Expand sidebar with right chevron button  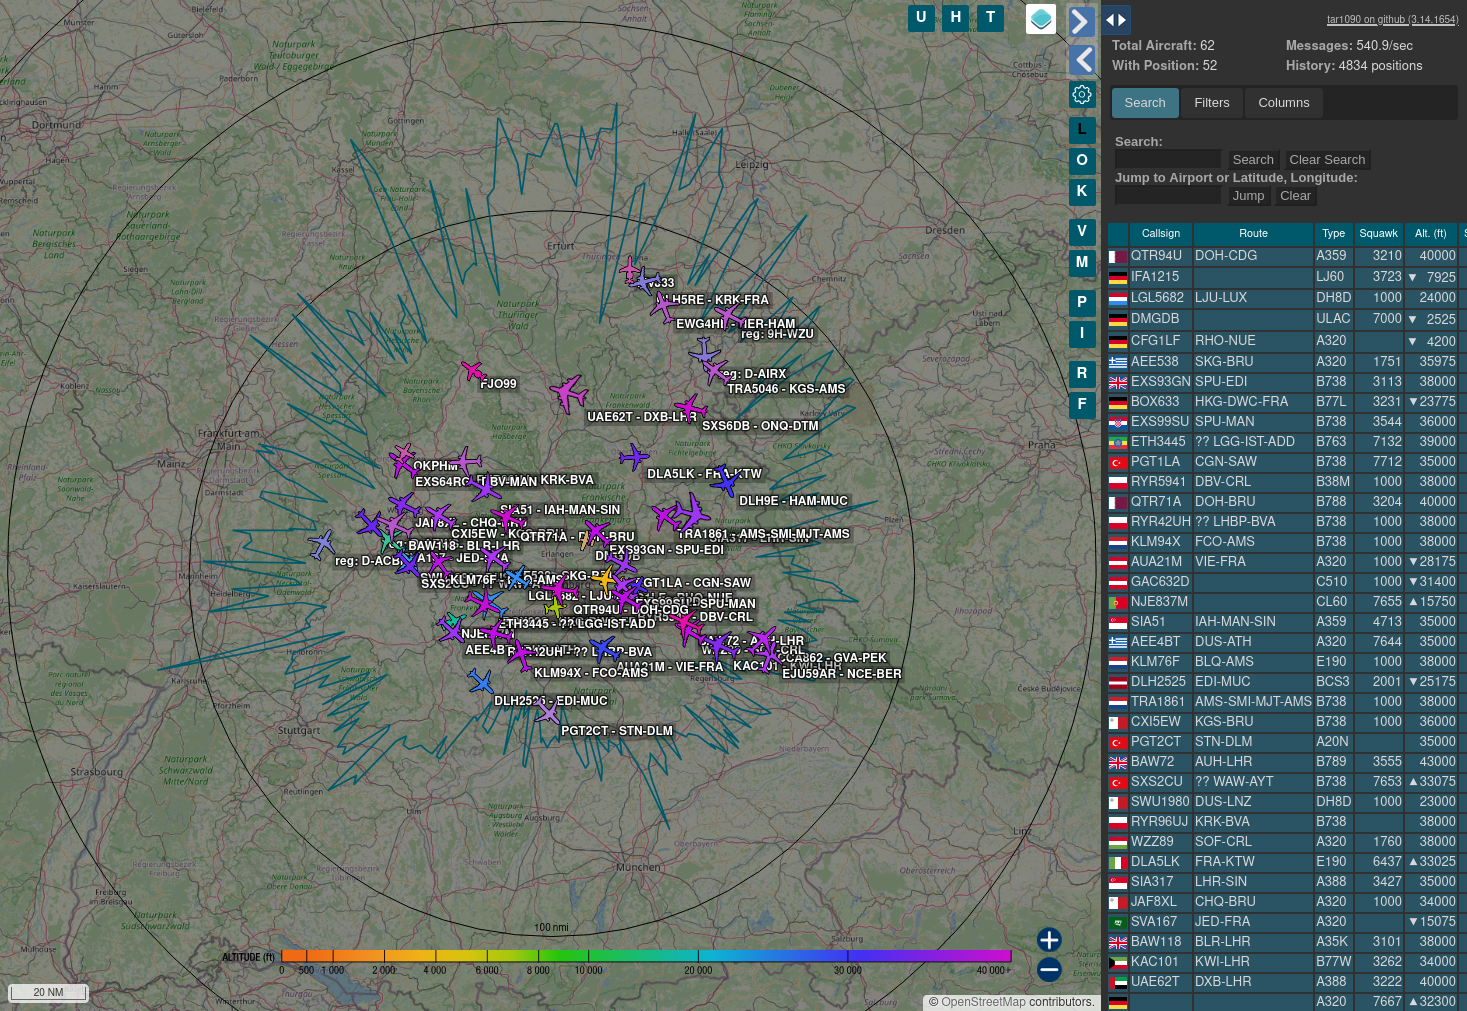pyautogui.click(x=1081, y=22)
